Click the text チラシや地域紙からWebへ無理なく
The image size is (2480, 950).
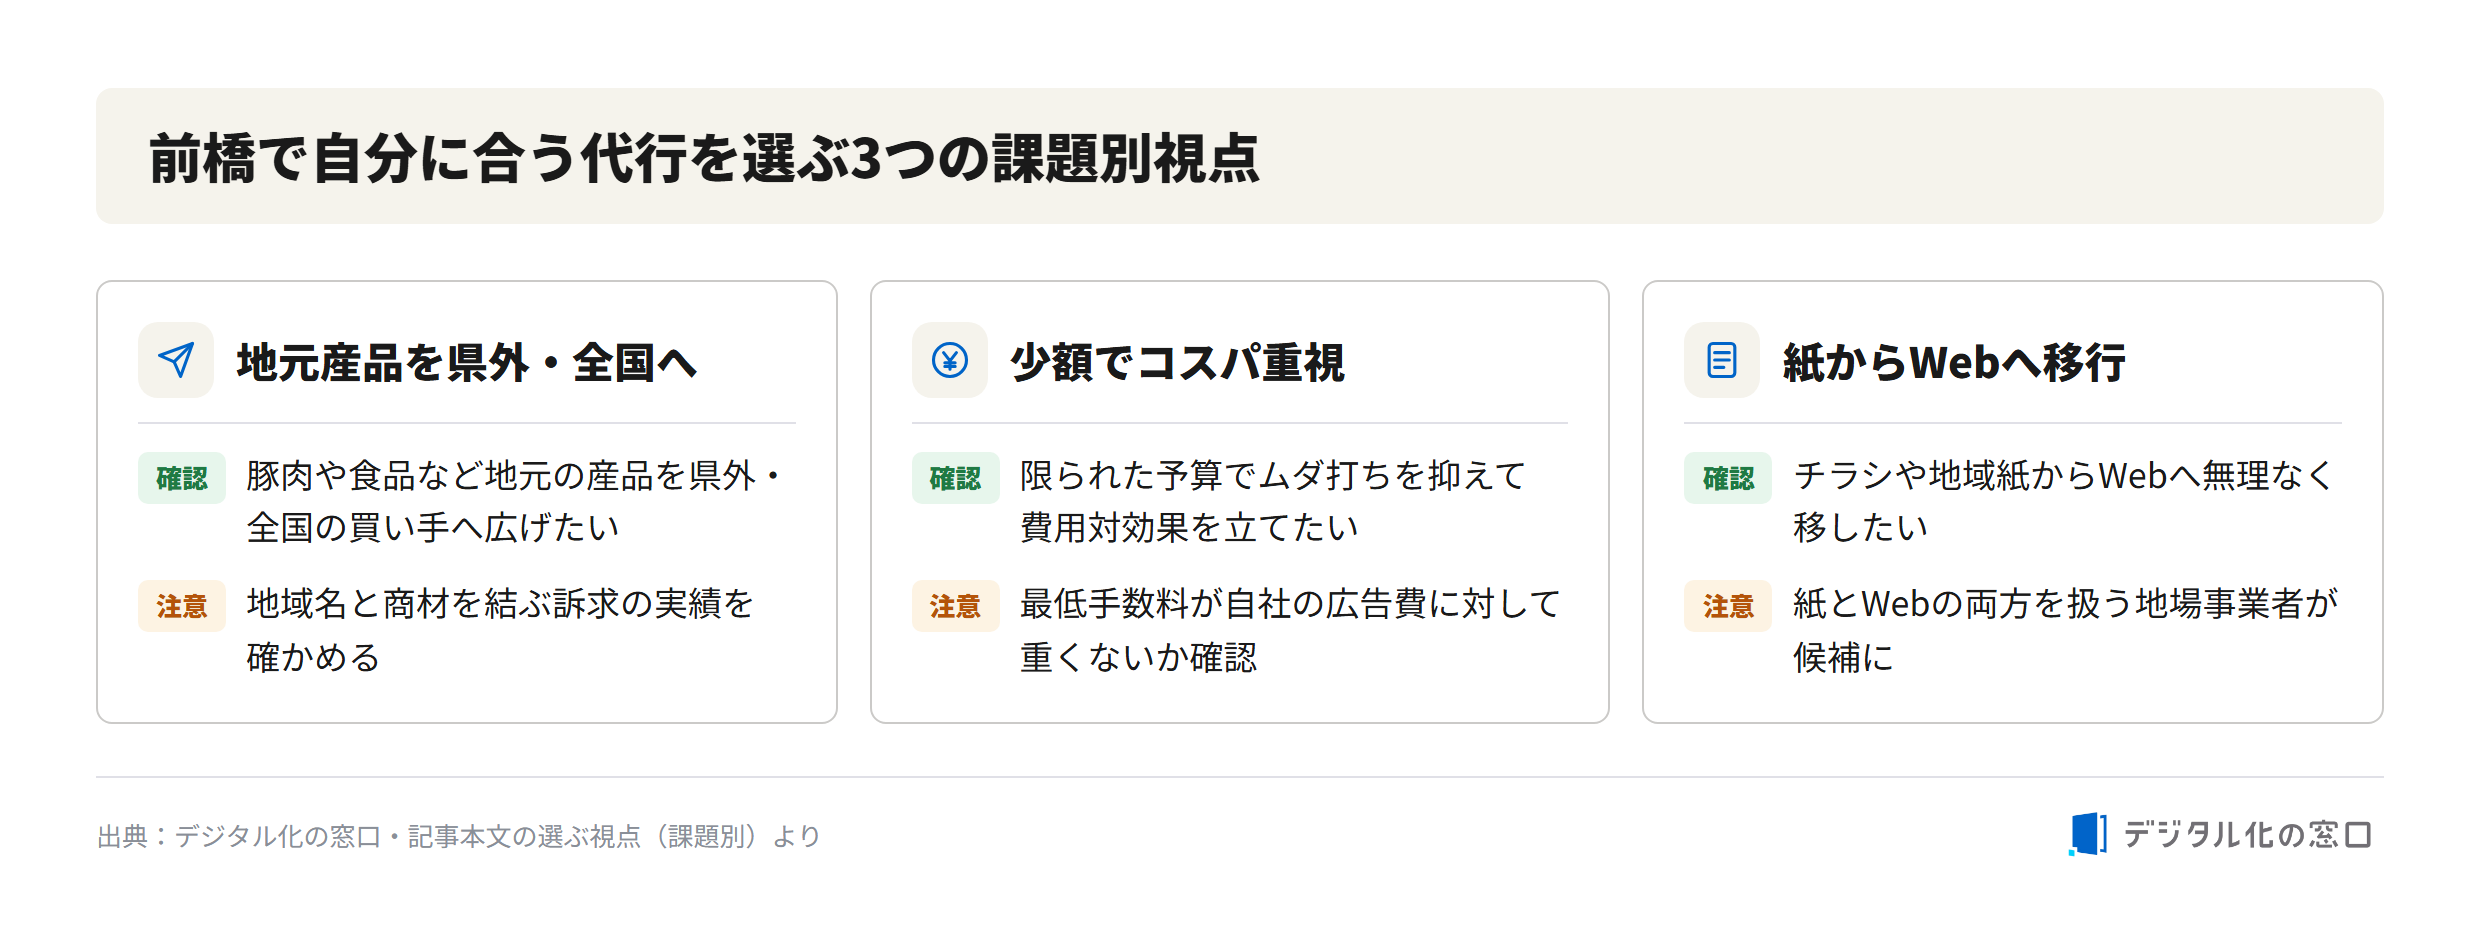pos(2063,476)
